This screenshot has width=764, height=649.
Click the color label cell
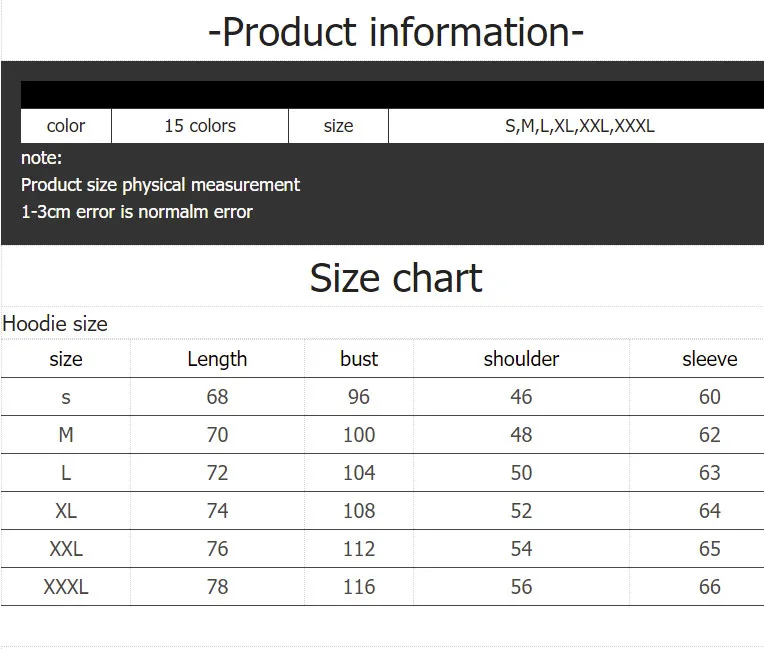click(x=66, y=126)
